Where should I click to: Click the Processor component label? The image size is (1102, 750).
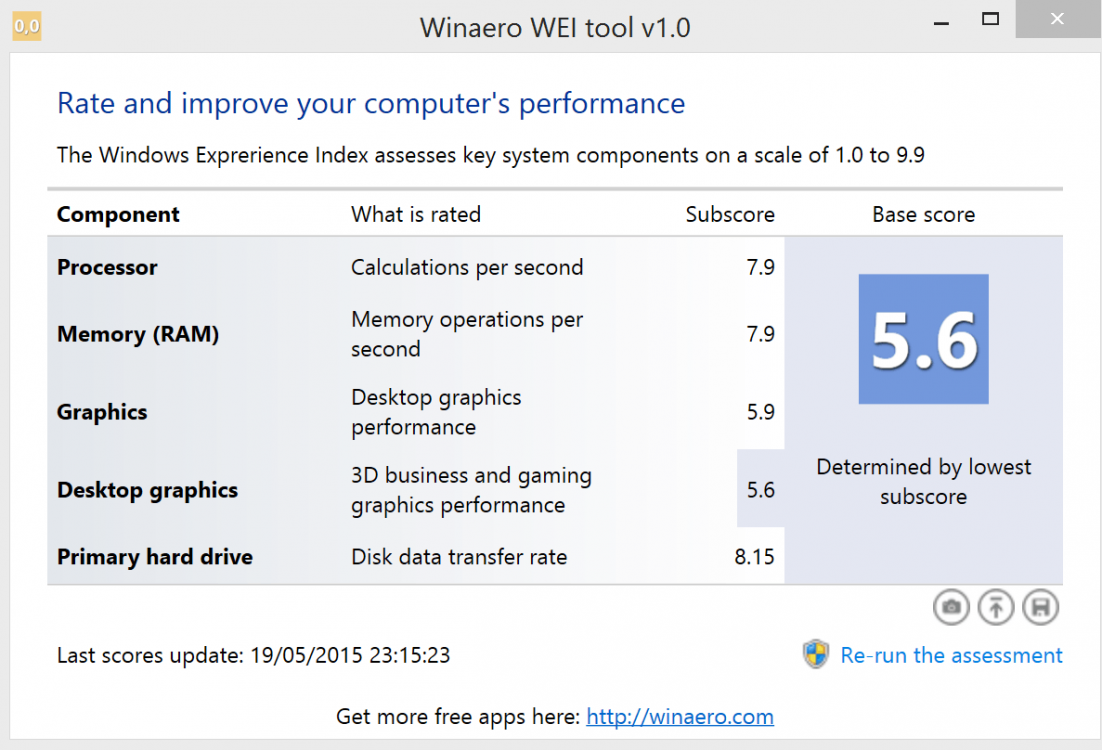[107, 267]
